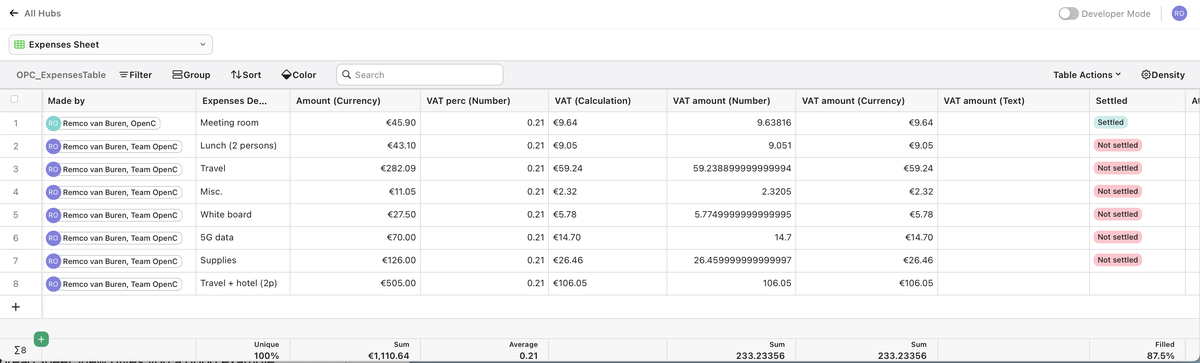This screenshot has height=363, width=1200.
Task: Select the 59.238899999999994 cell
Action: click(x=730, y=168)
